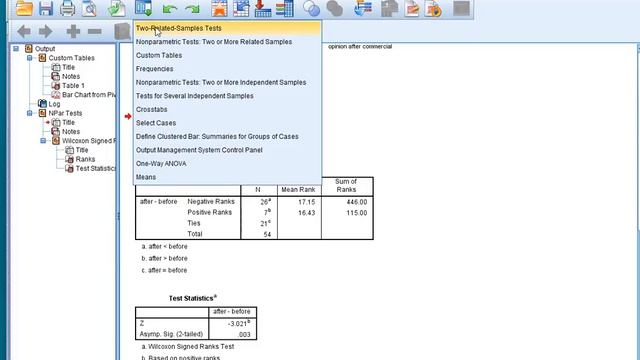Click the Mean Rank column header
The width and height of the screenshot is (640, 360).
(x=298, y=189)
